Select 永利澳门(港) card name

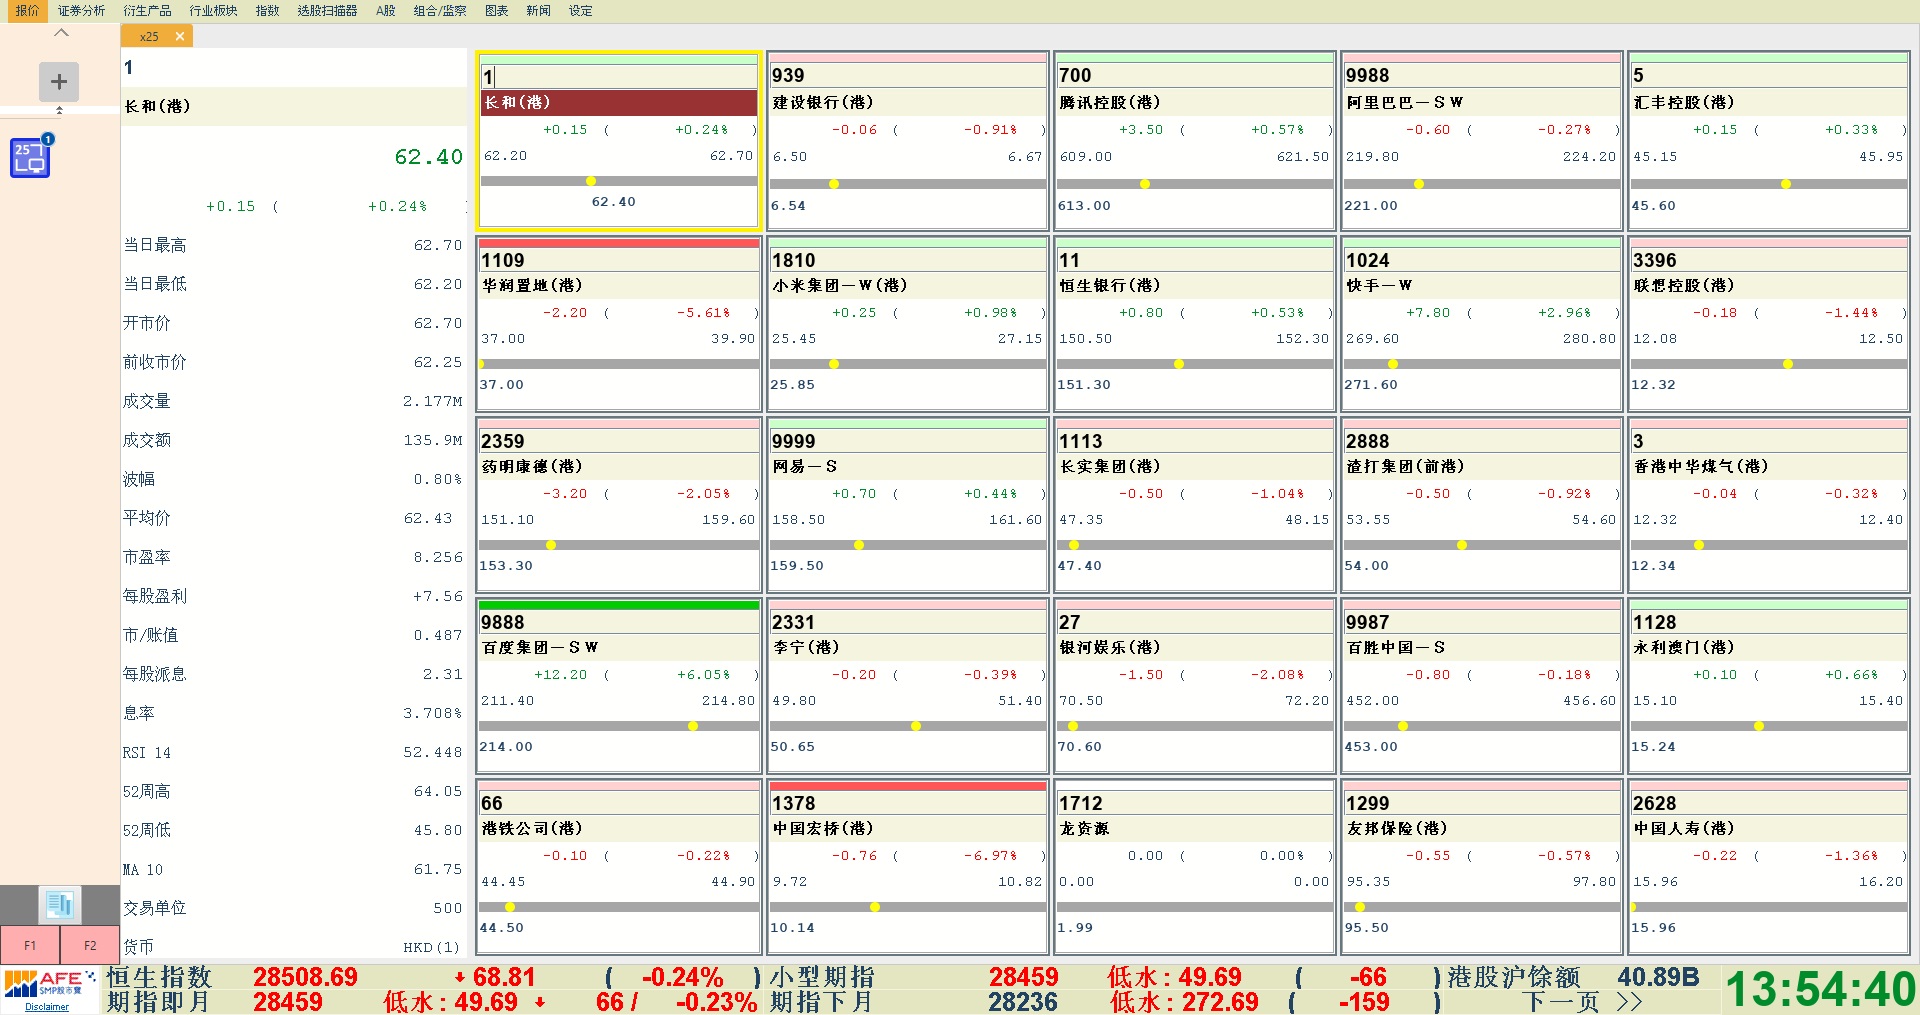click(1683, 647)
